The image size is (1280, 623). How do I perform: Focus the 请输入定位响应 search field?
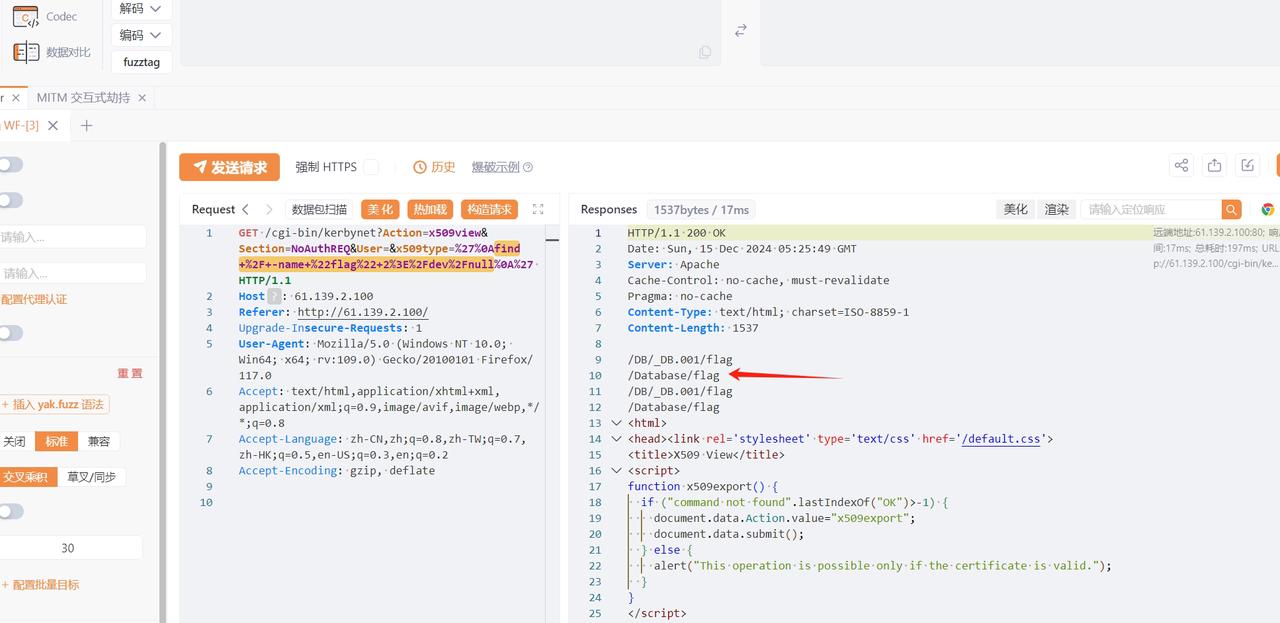pos(1150,209)
